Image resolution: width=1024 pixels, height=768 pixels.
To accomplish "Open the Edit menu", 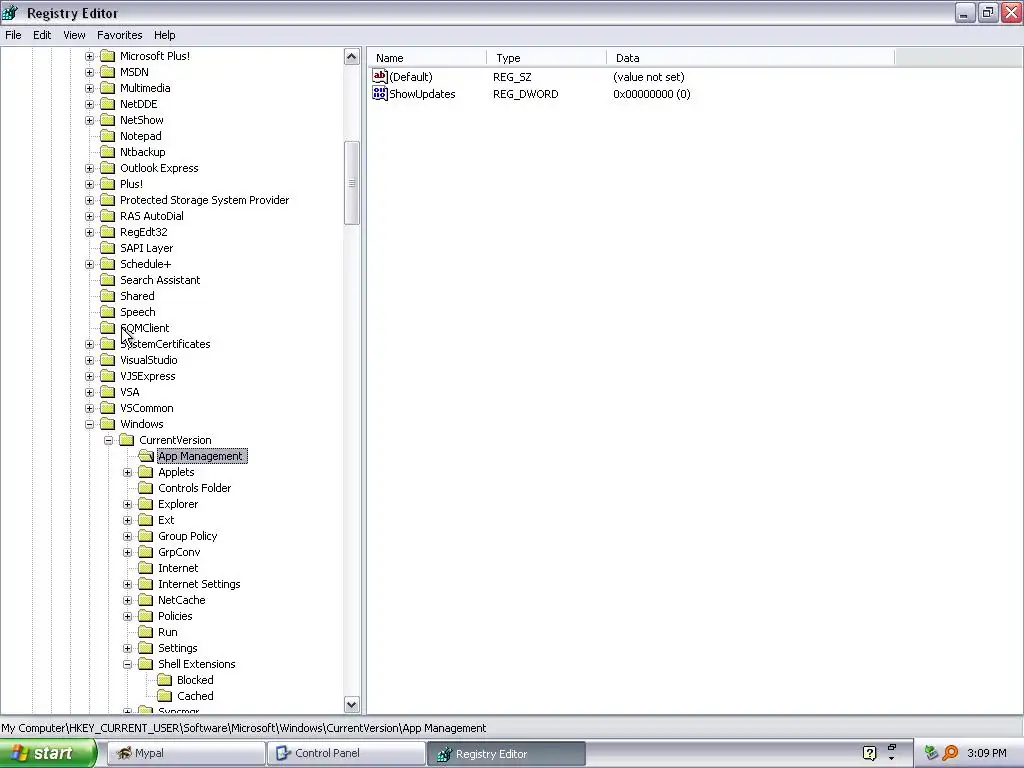I will 42,35.
